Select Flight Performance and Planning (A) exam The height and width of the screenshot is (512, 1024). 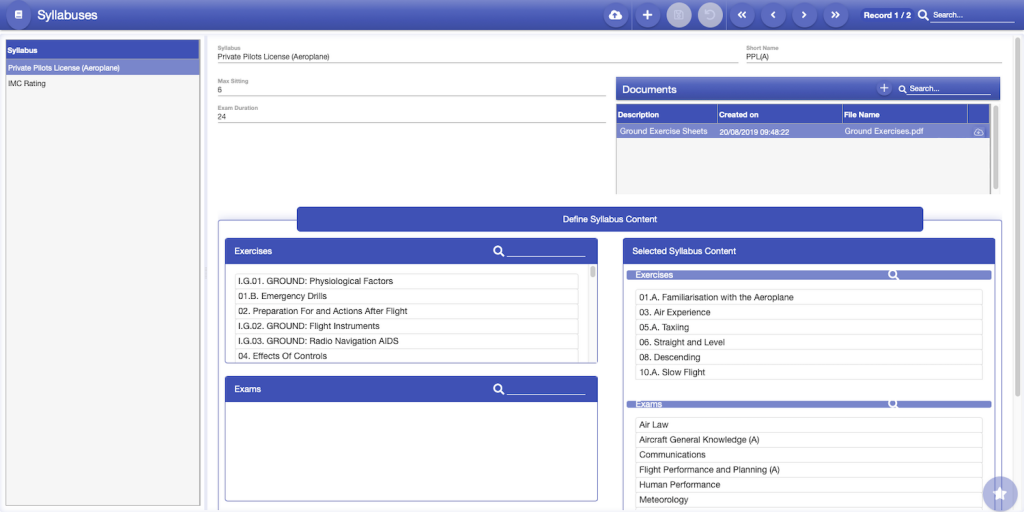(x=809, y=470)
